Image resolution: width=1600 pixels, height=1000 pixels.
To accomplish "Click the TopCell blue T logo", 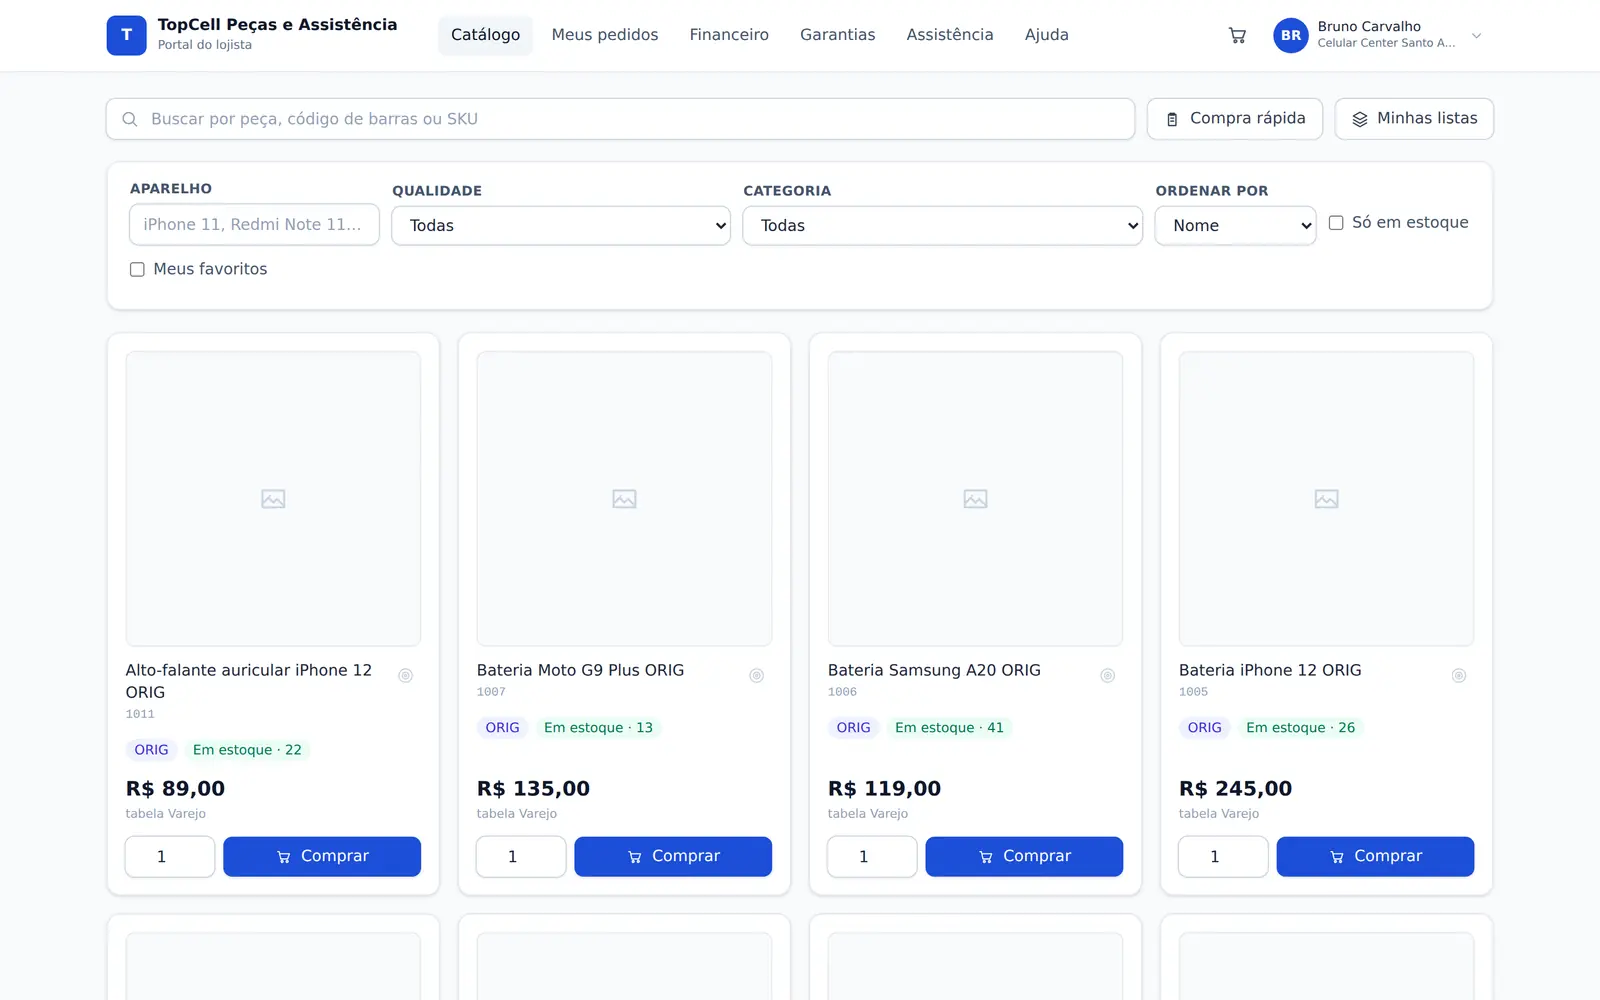I will (127, 35).
